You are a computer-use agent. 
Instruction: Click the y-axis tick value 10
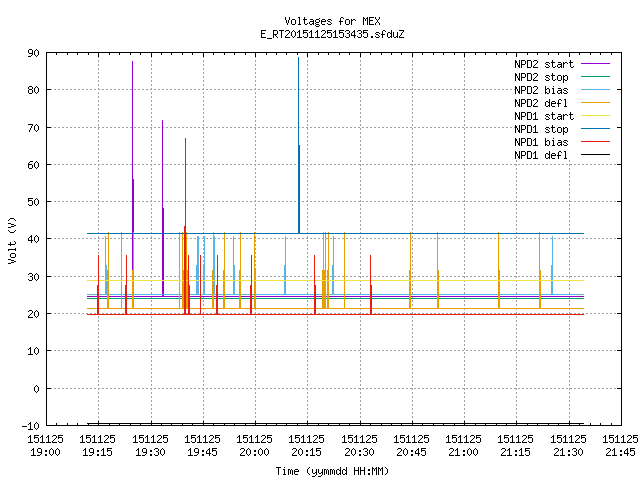click(33, 351)
